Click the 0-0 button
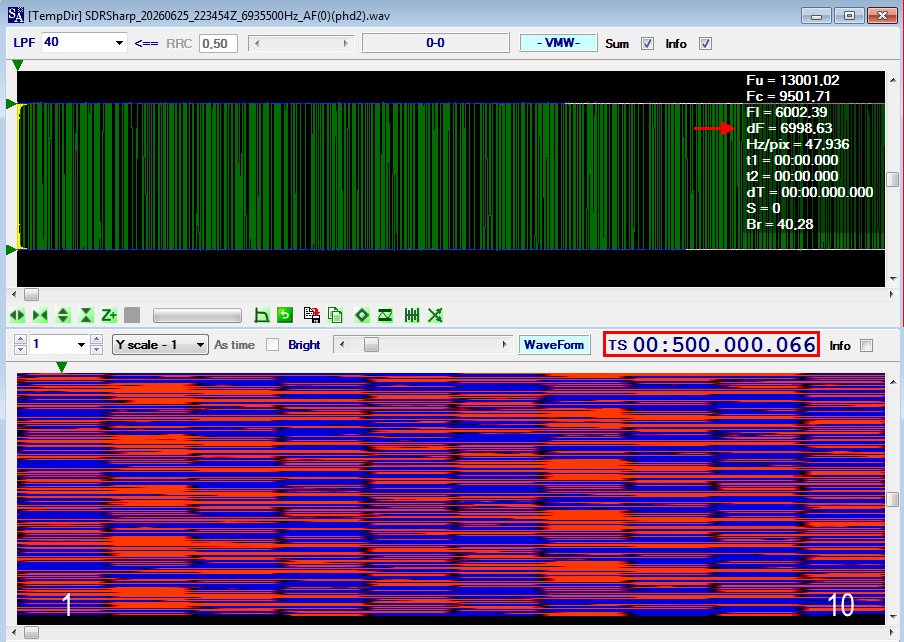Viewport: 904px width, 642px height. pos(435,43)
